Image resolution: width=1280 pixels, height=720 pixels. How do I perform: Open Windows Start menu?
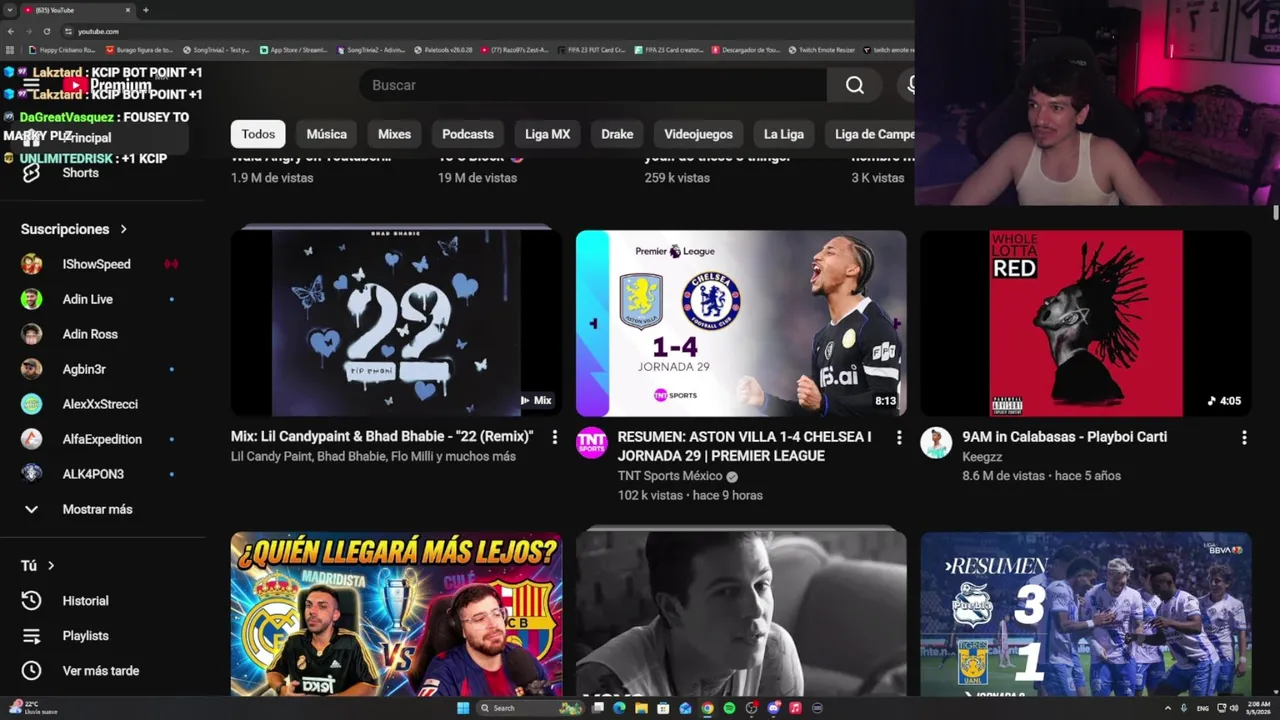click(463, 708)
